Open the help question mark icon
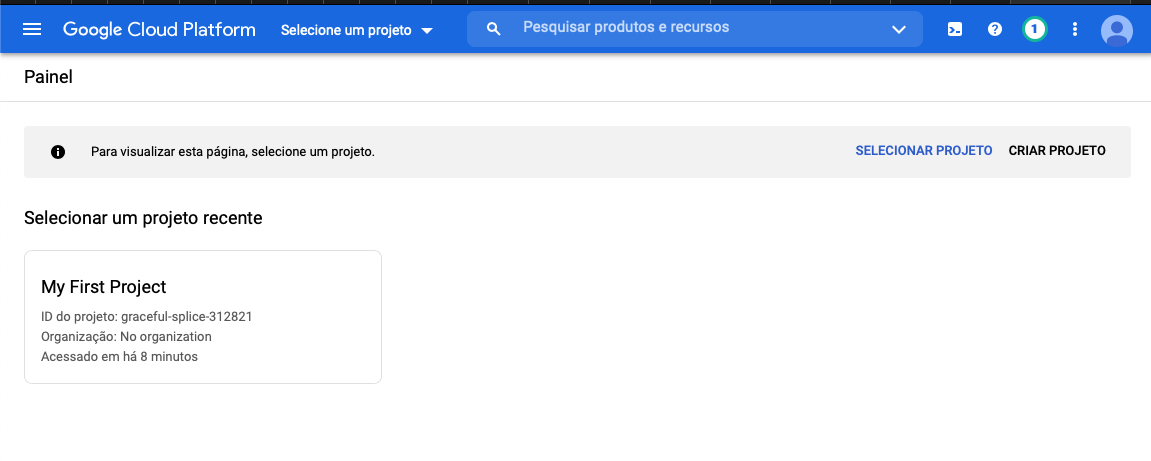Viewport: 1151px width, 461px height. pyautogui.click(x=995, y=29)
